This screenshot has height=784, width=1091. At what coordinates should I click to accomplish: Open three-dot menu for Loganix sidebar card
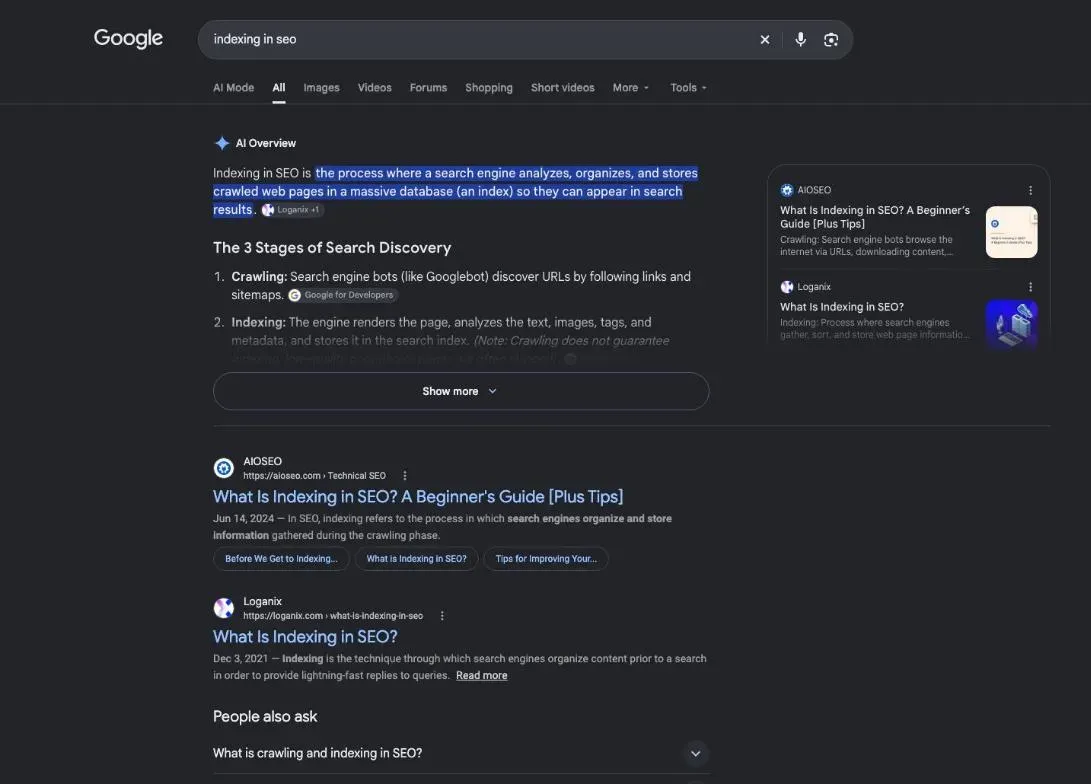pos(1030,287)
